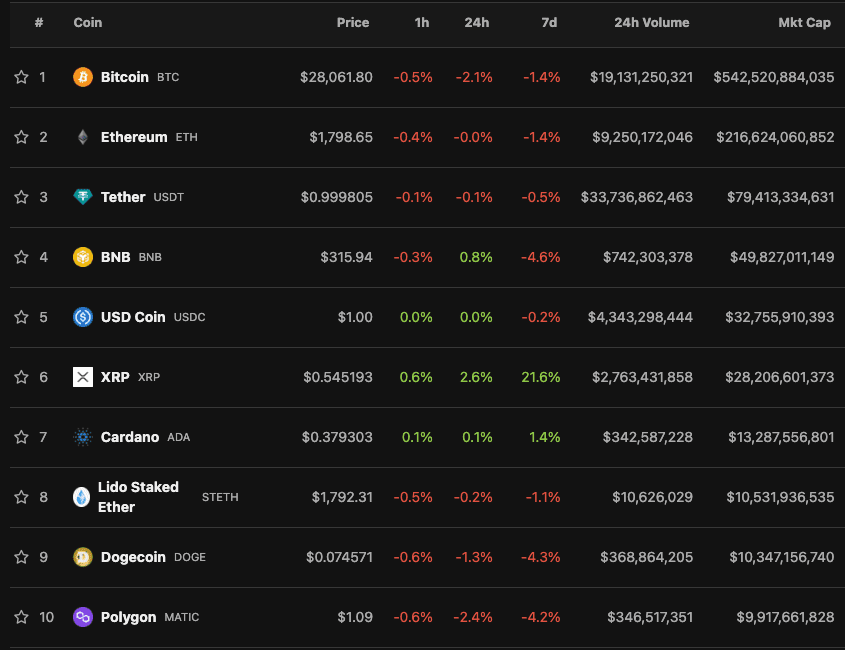
Task: Open the Lido Staked Ether page
Action: (138, 497)
